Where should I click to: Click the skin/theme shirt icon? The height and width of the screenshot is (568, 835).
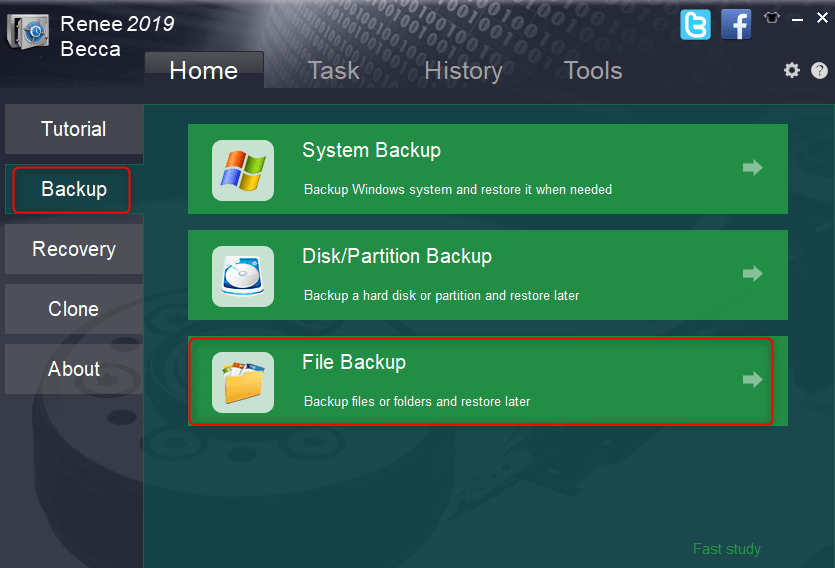[771, 18]
